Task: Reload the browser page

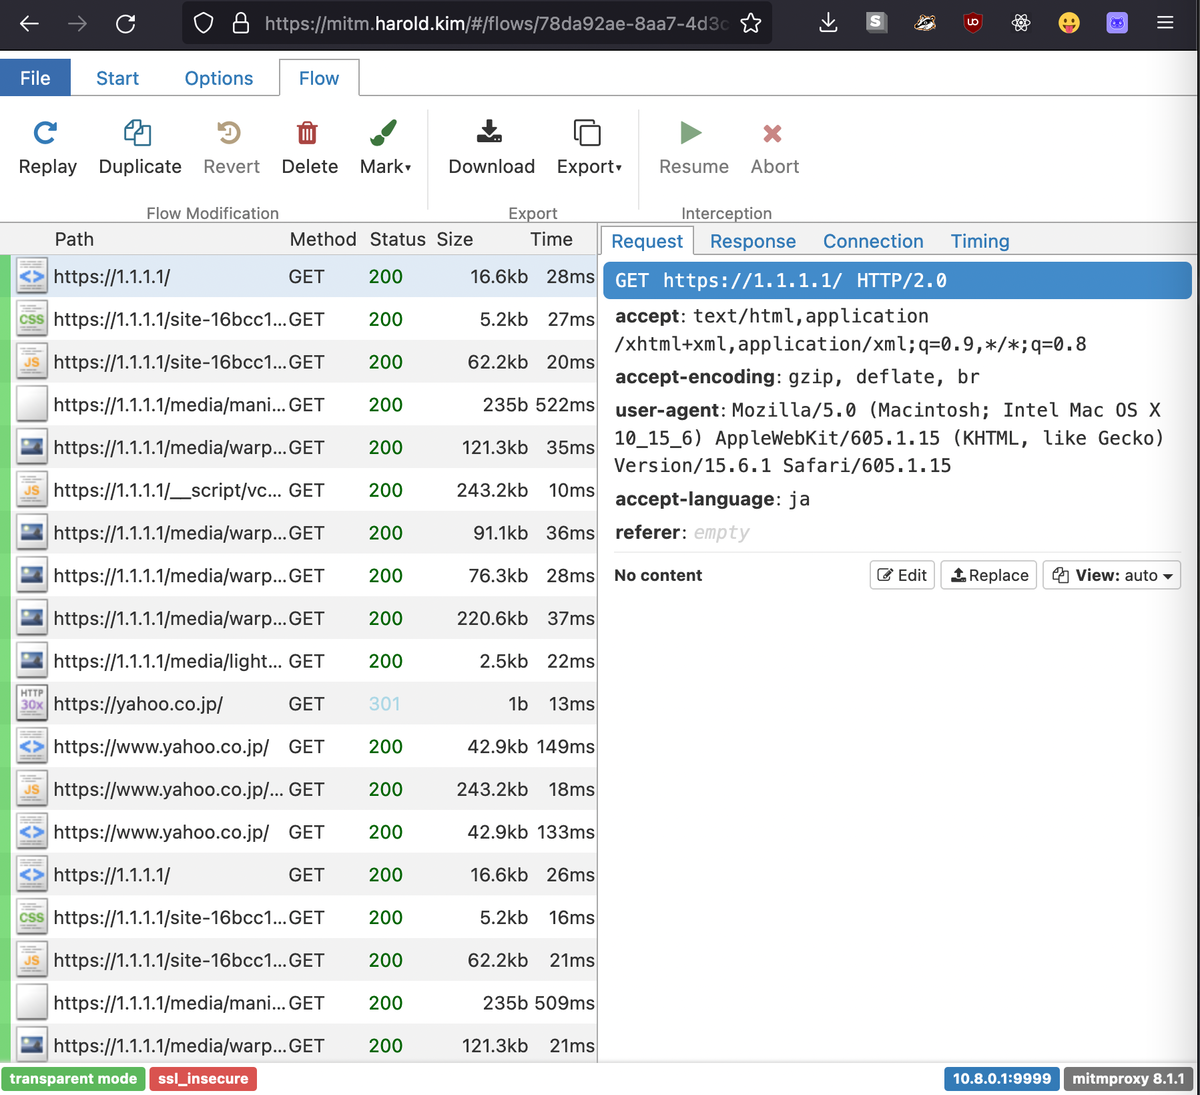Action: coord(125,23)
